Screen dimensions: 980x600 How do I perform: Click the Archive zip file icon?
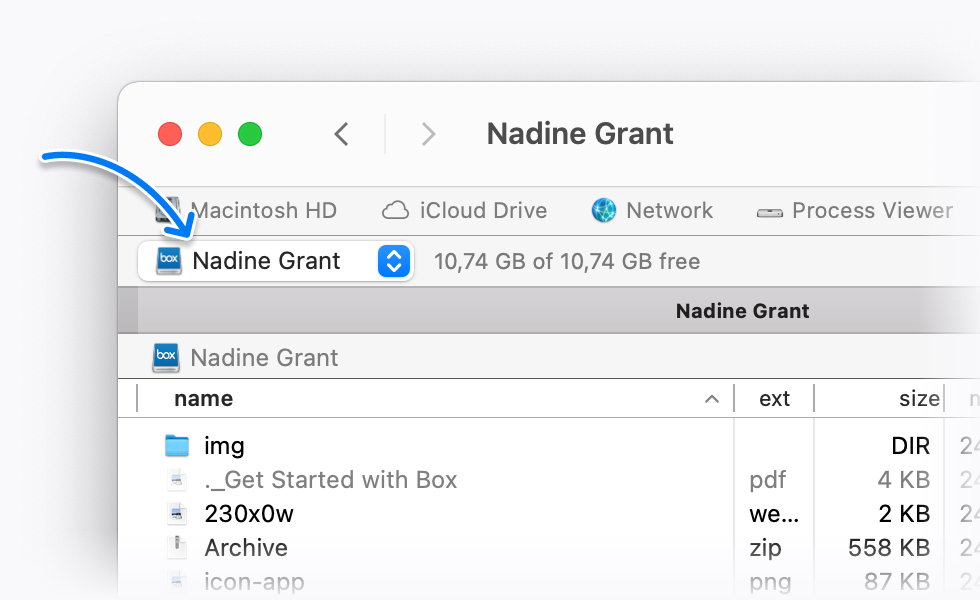coord(177,547)
